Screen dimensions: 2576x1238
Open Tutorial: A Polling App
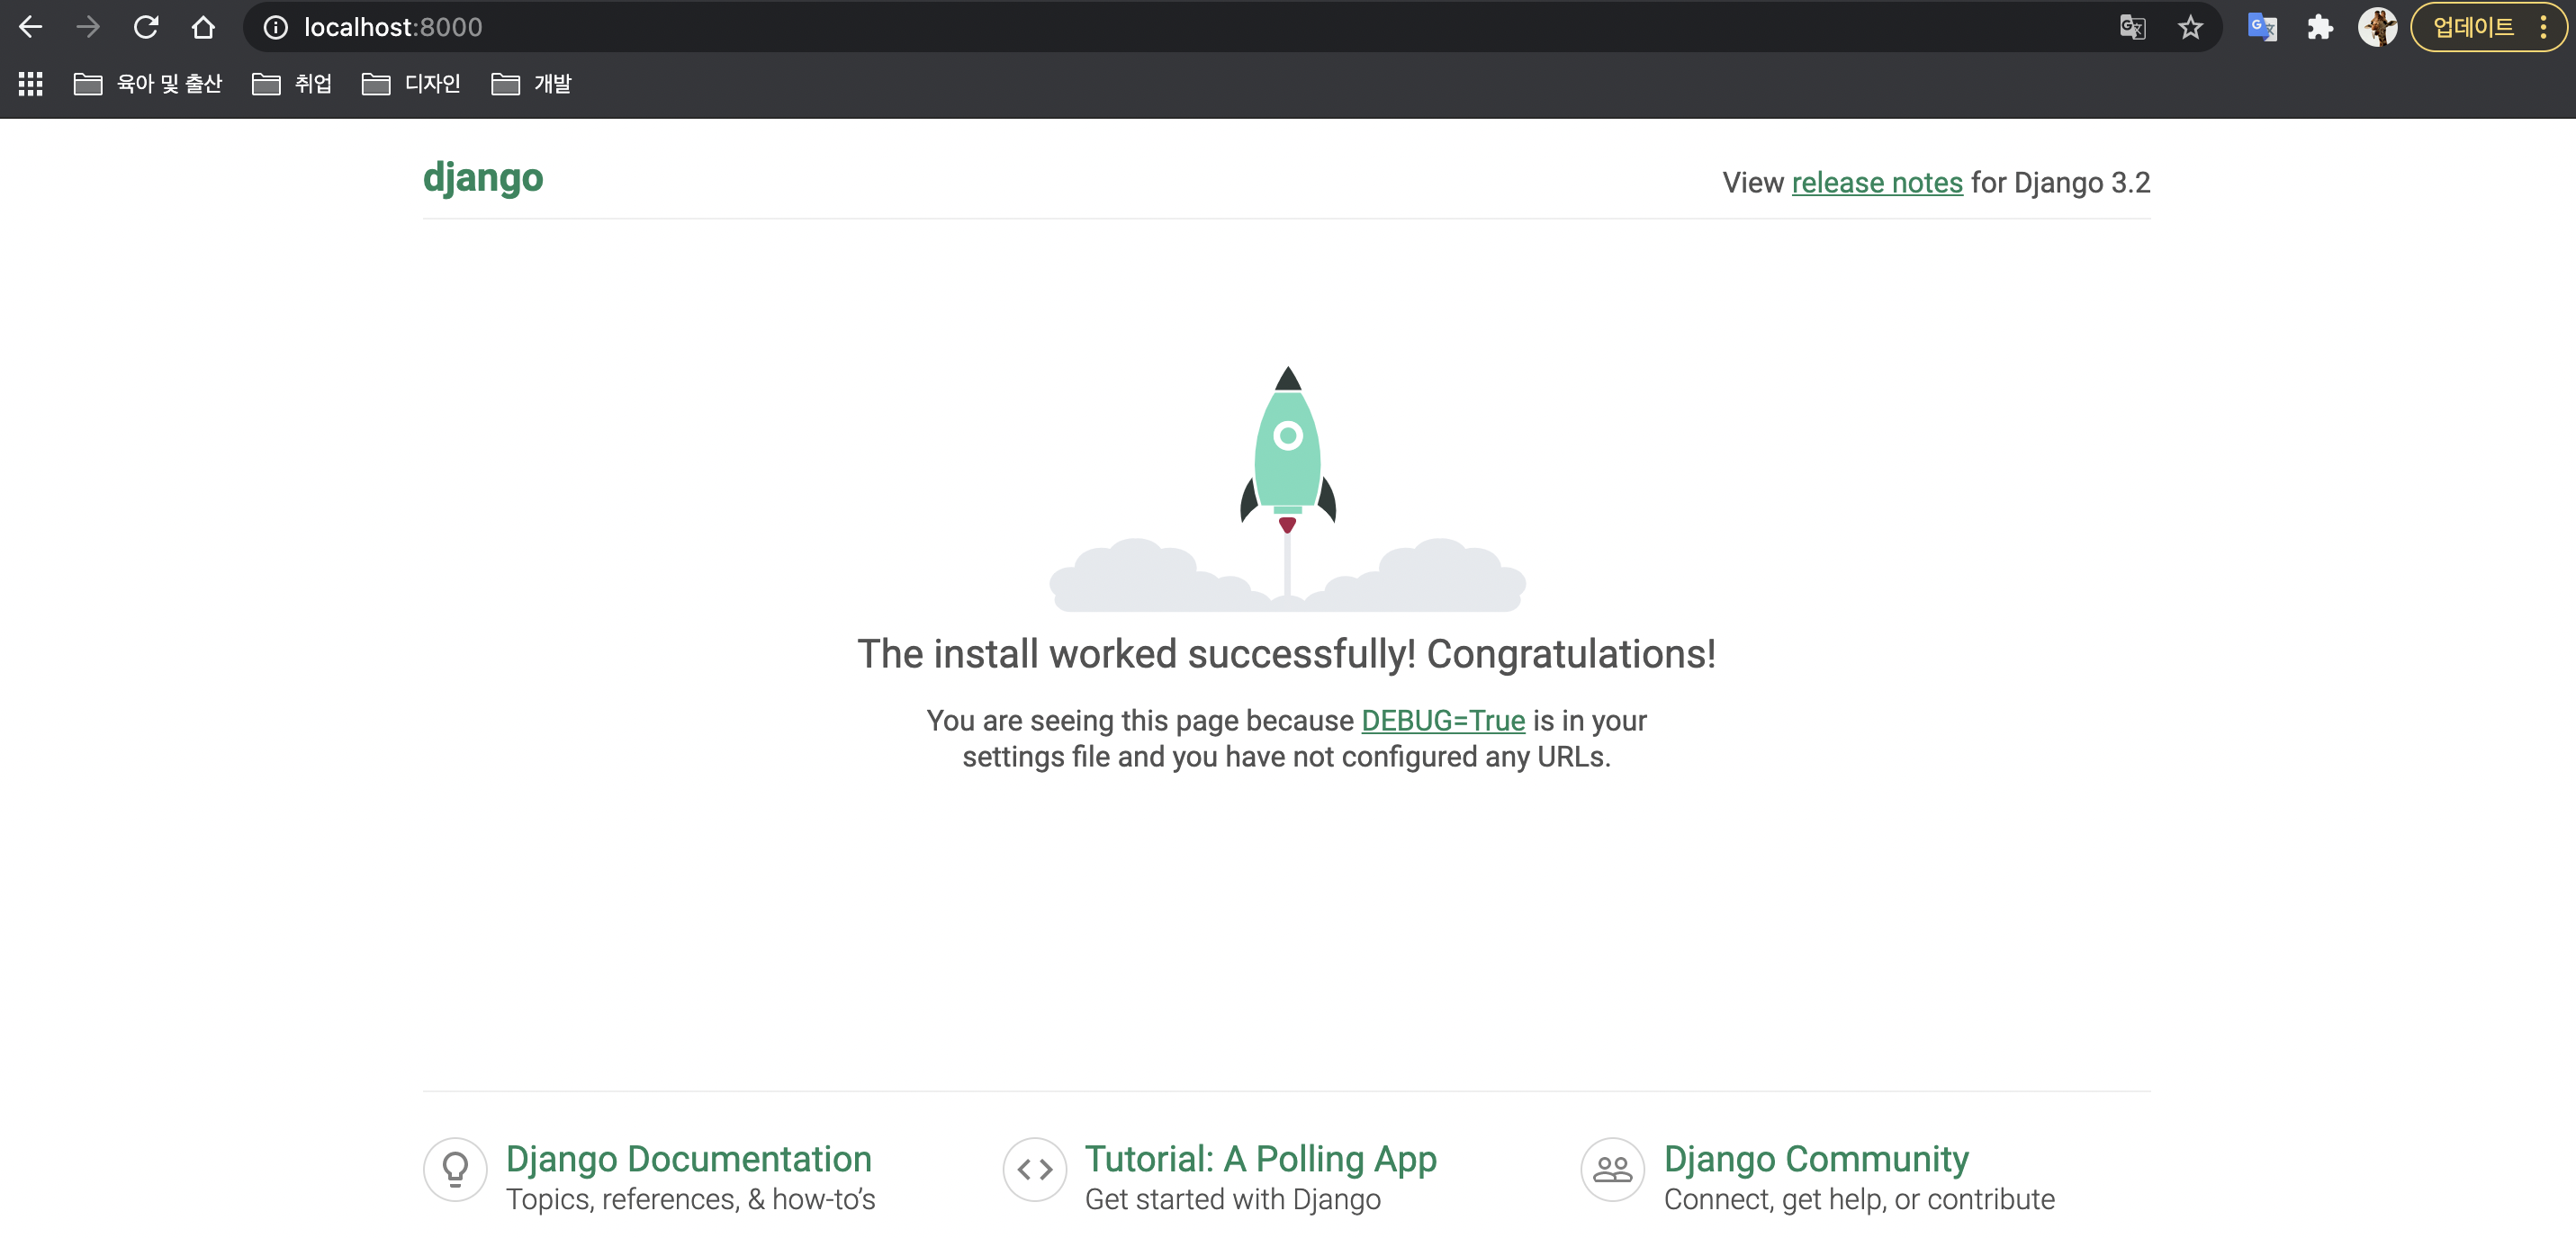point(1260,1158)
